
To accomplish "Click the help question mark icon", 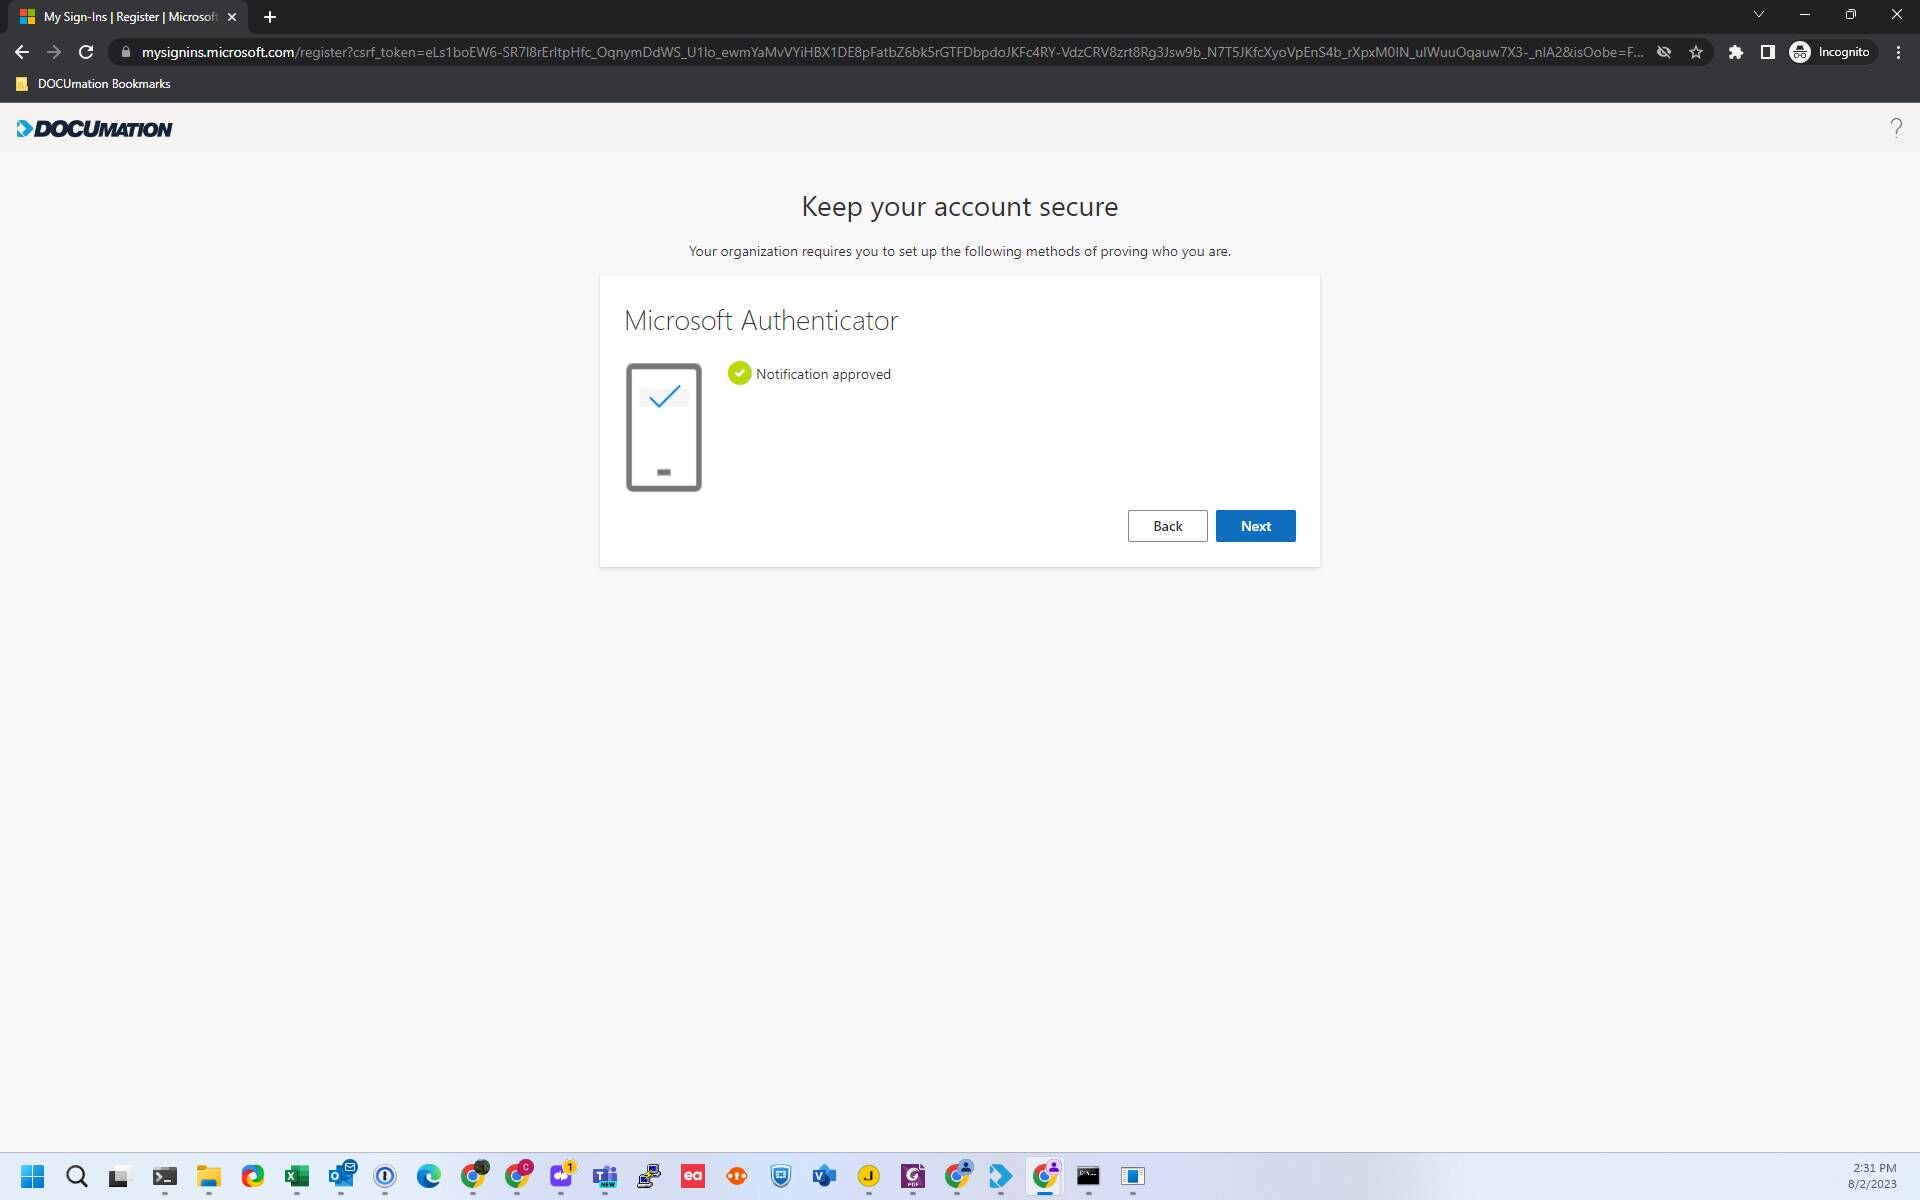I will coord(1896,127).
